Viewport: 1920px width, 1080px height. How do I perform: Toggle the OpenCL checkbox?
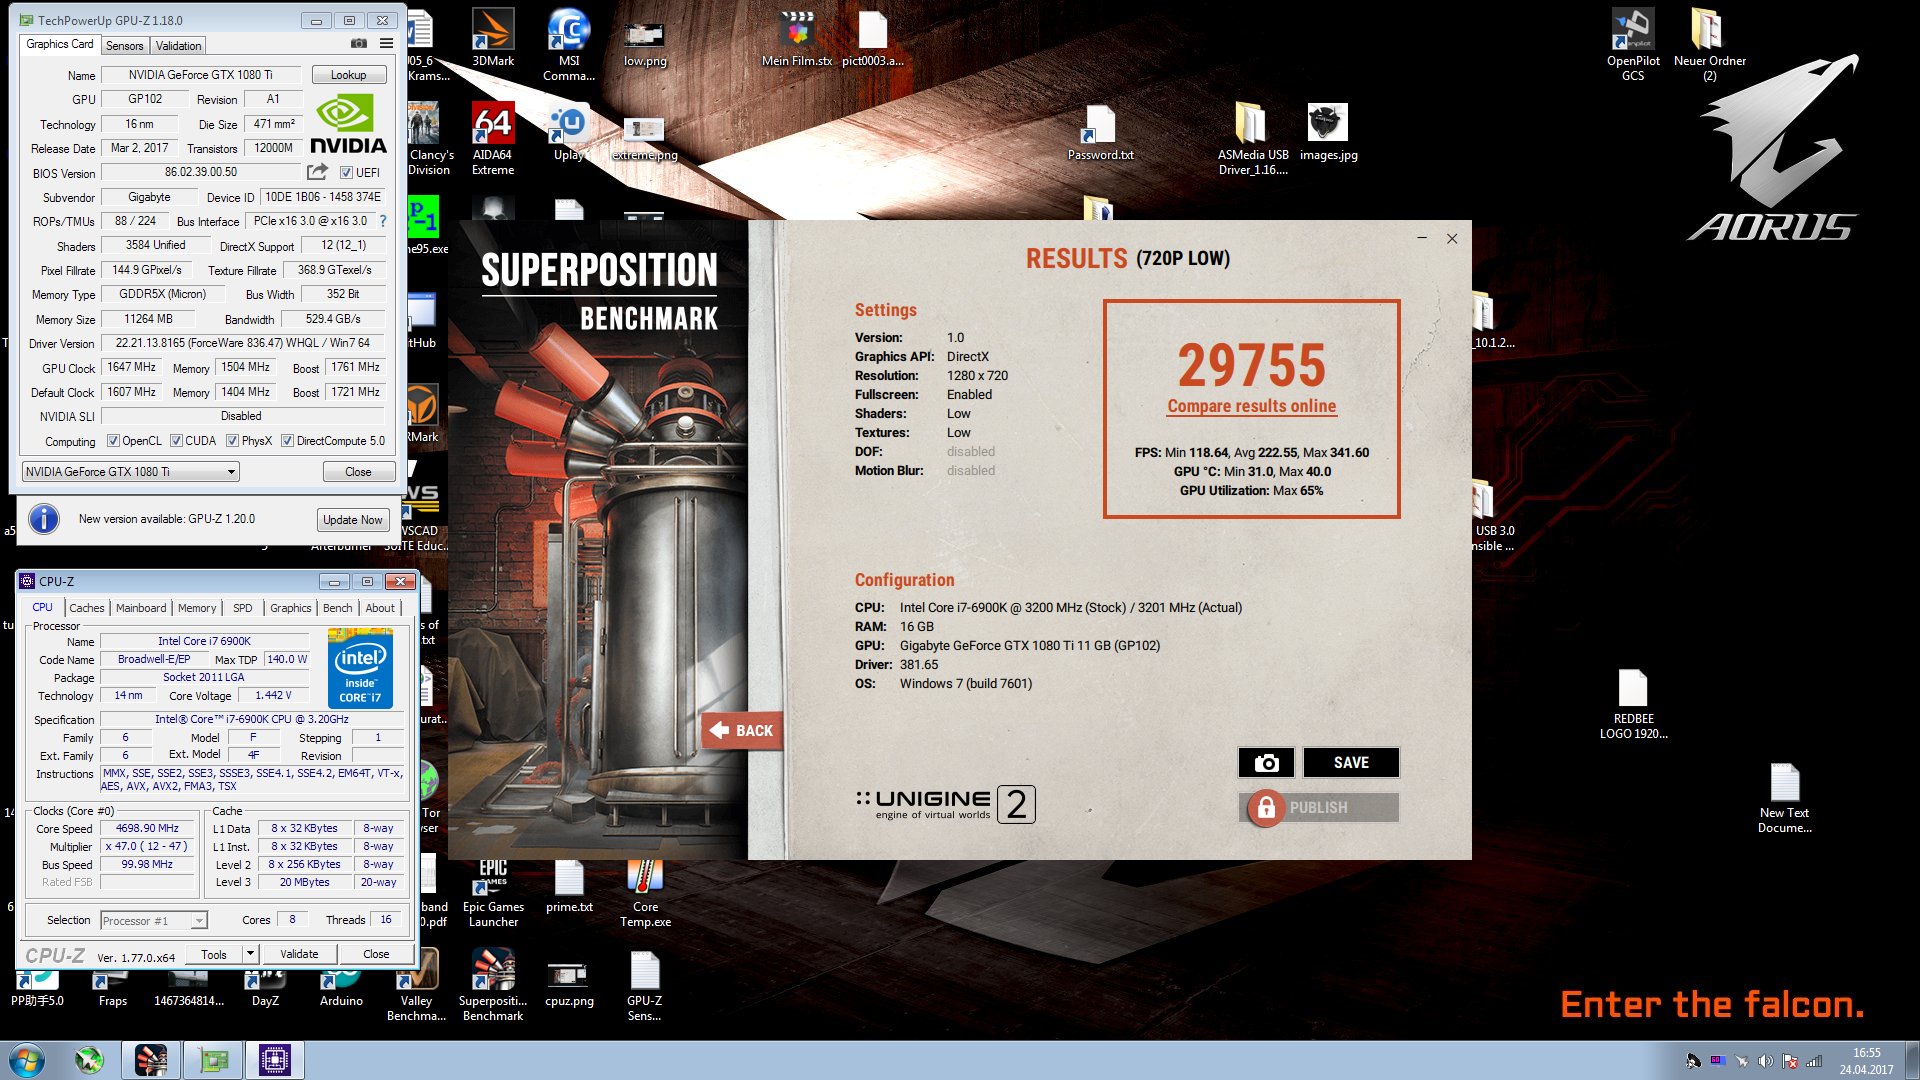click(x=114, y=441)
